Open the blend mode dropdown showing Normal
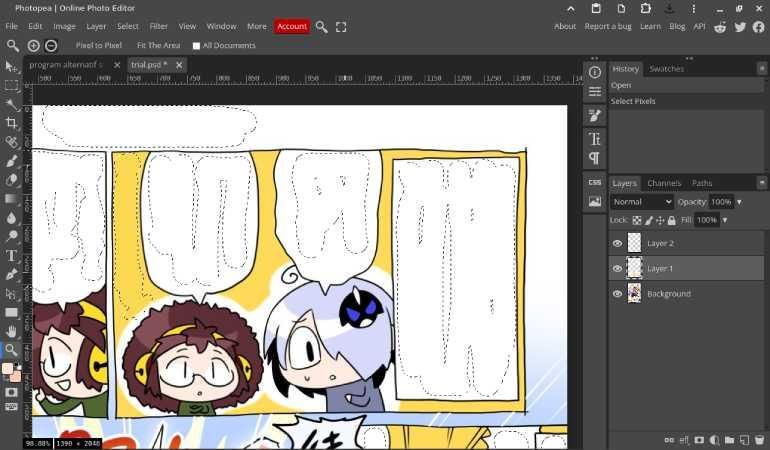This screenshot has height=450, width=770. pyautogui.click(x=642, y=202)
